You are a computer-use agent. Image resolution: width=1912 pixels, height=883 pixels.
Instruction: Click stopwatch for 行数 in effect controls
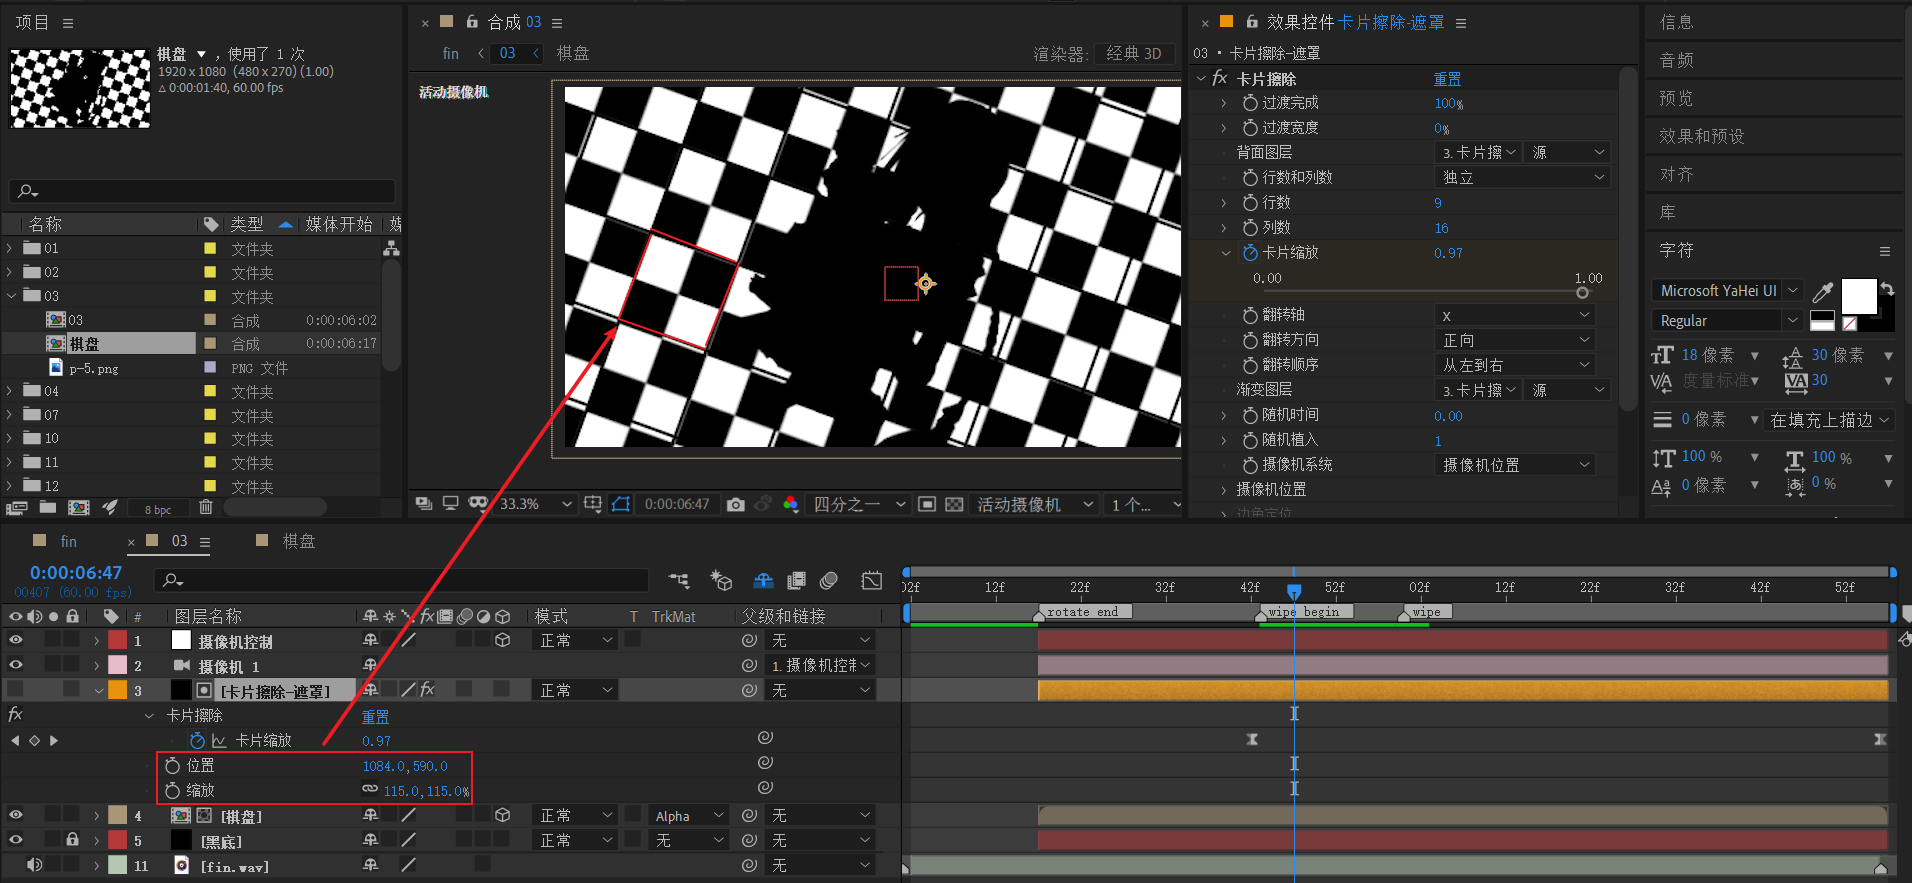(x=1250, y=202)
